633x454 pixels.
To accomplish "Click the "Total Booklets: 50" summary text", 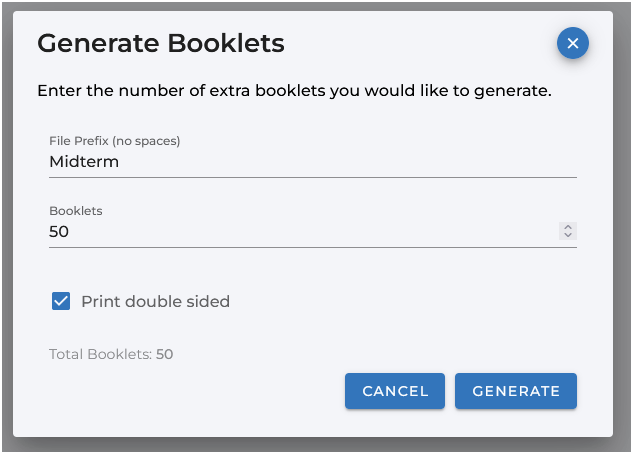I will [111, 354].
